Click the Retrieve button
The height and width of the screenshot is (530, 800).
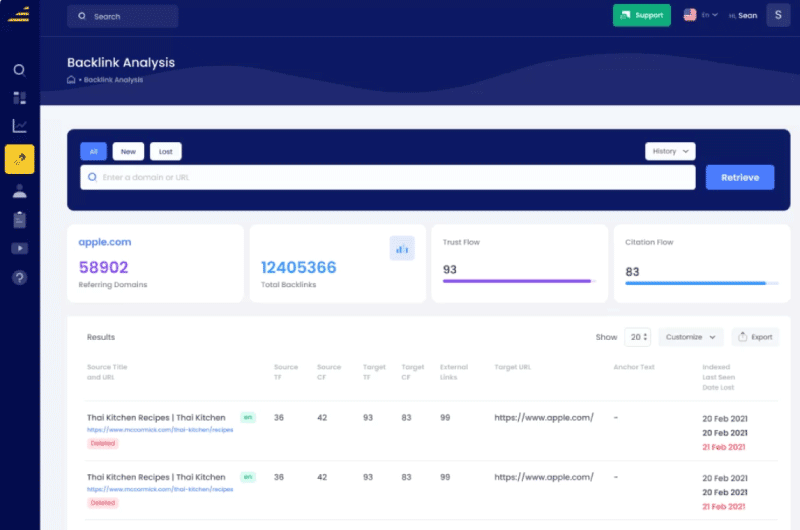(740, 178)
